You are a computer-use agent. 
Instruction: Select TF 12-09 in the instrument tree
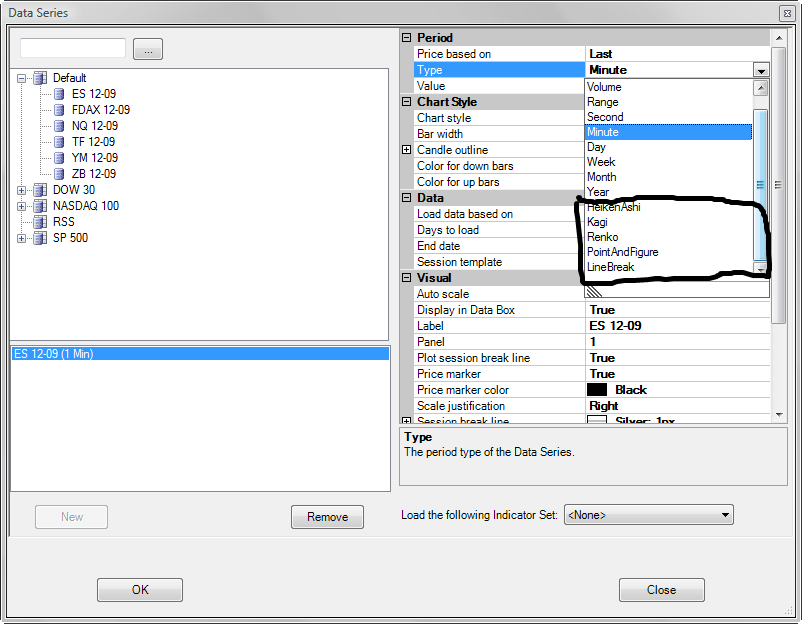[x=94, y=142]
